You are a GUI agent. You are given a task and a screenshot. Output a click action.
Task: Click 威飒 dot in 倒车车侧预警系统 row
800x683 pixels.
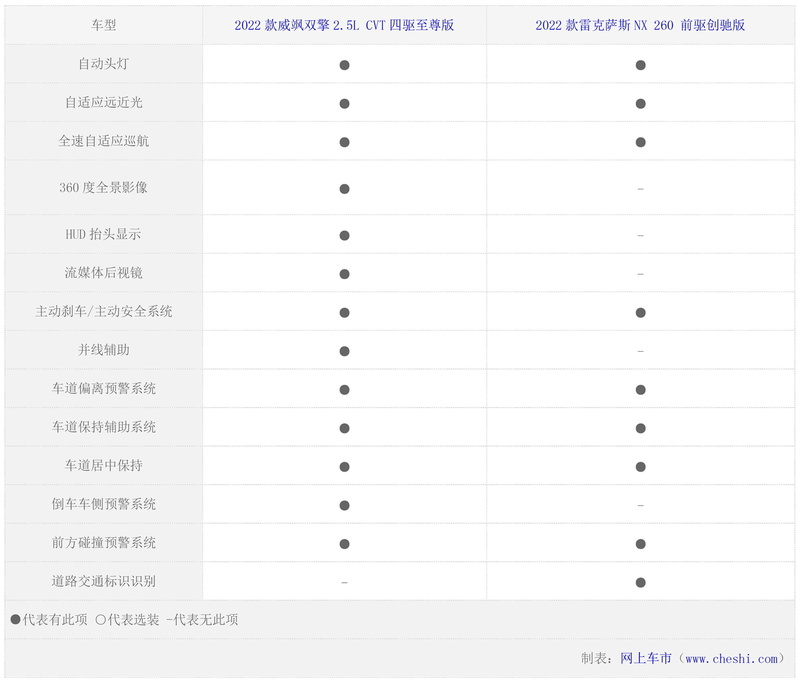point(344,505)
